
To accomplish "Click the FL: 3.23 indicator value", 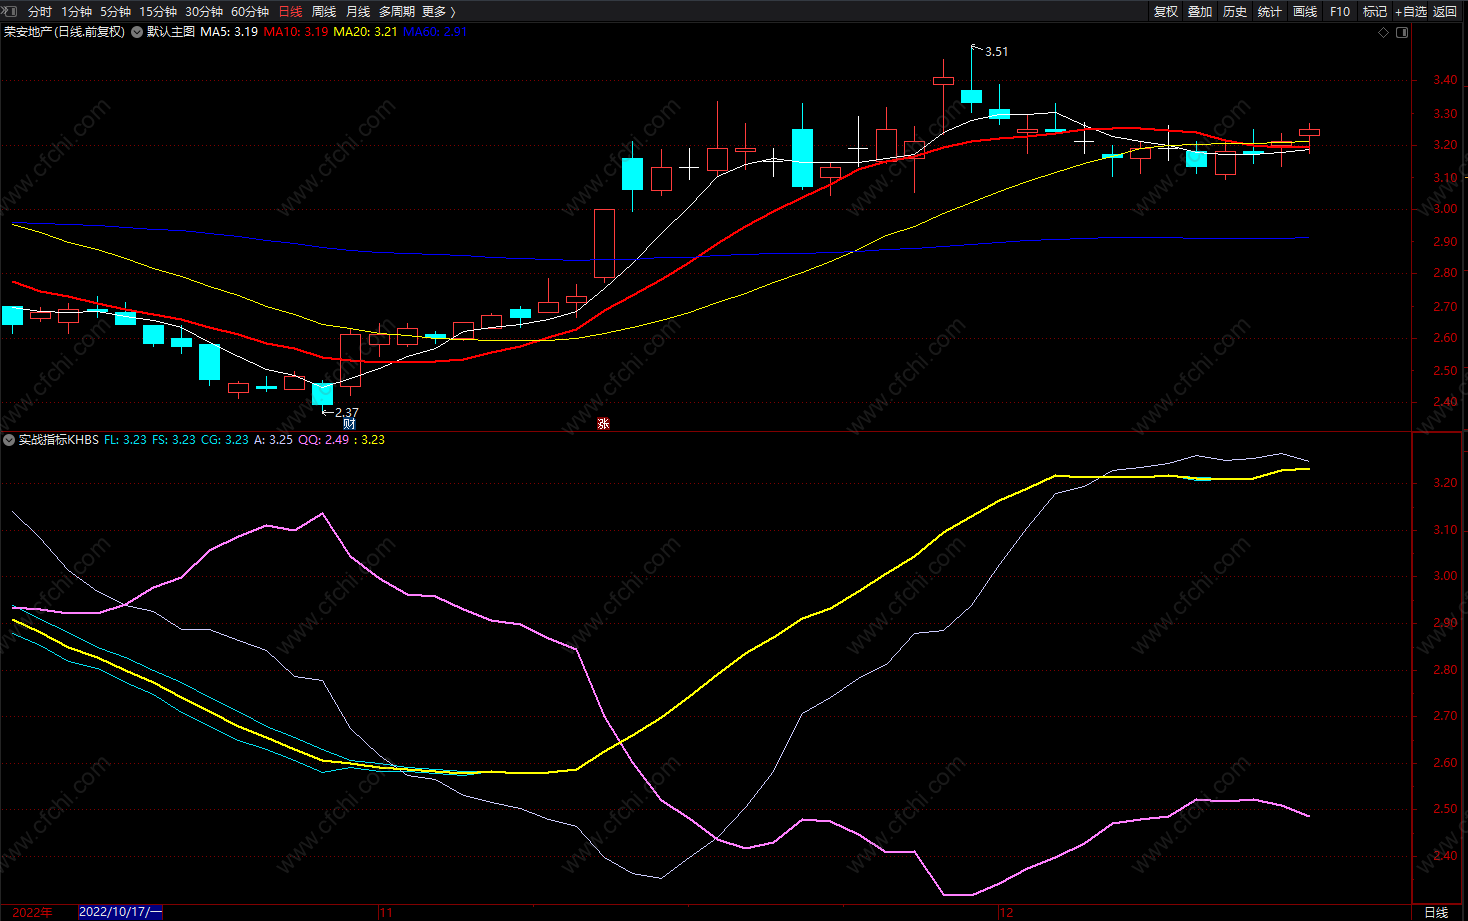I will (x=125, y=440).
